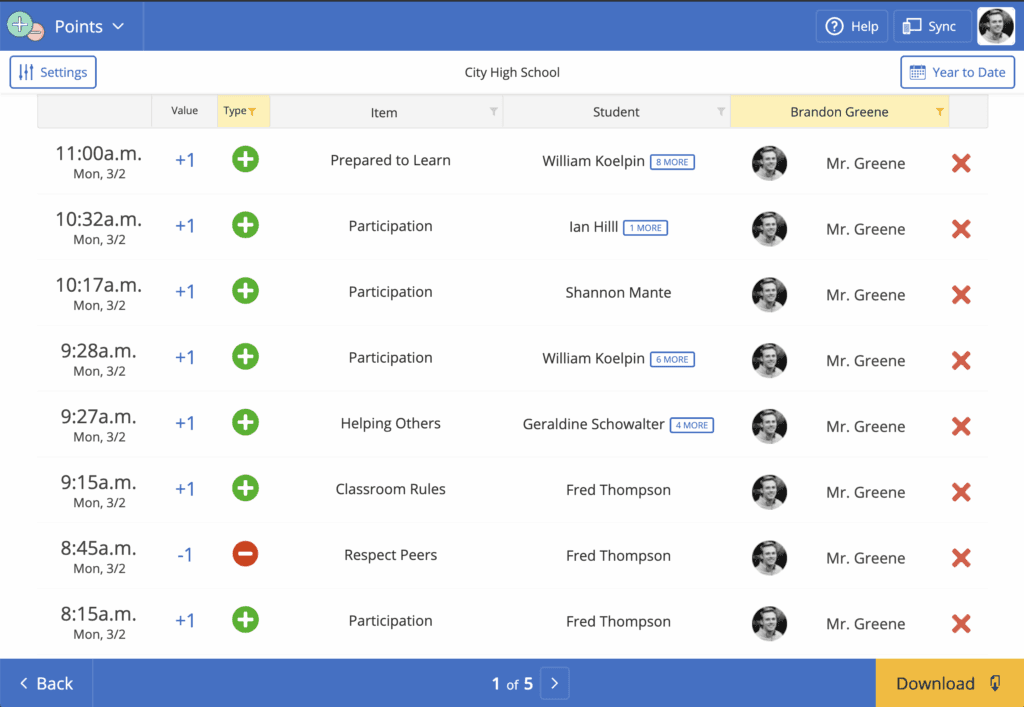This screenshot has width=1024, height=707.
Task: Expand the 6 MORE students badge
Action: point(672,359)
